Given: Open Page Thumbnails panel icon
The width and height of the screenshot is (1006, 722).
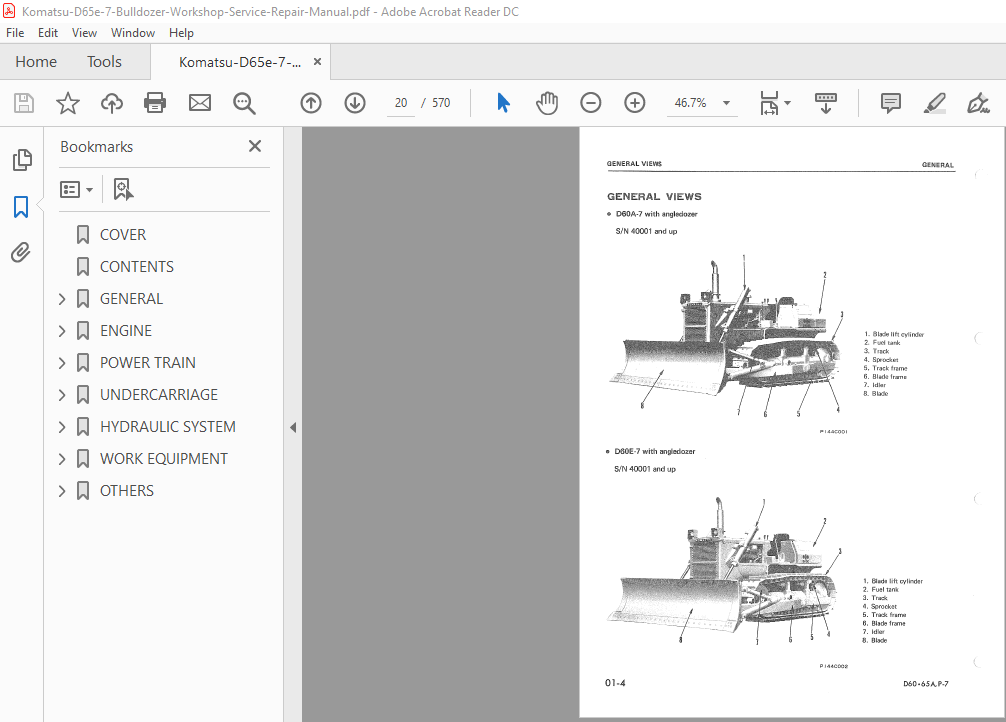Looking at the screenshot, I should (22, 160).
